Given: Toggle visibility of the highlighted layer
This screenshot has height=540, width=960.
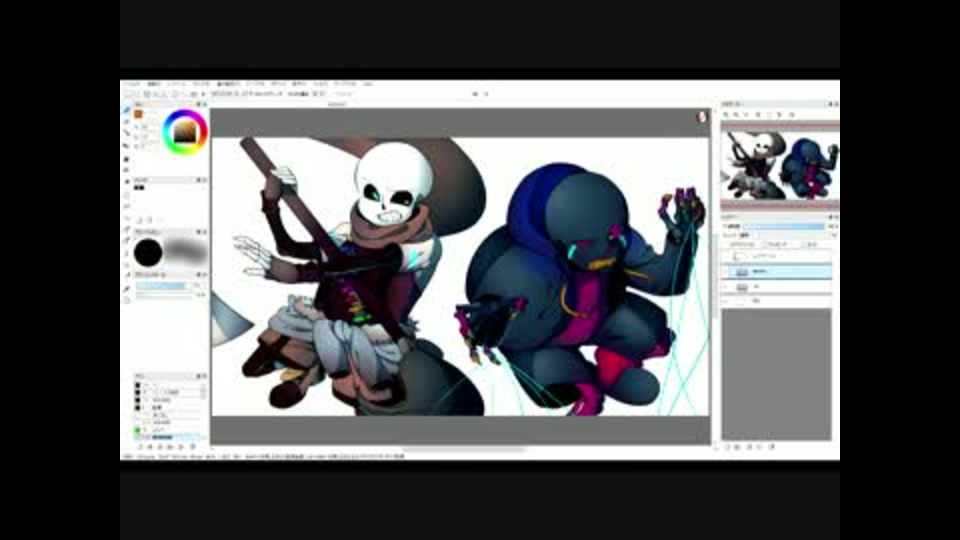Looking at the screenshot, I should [727, 271].
